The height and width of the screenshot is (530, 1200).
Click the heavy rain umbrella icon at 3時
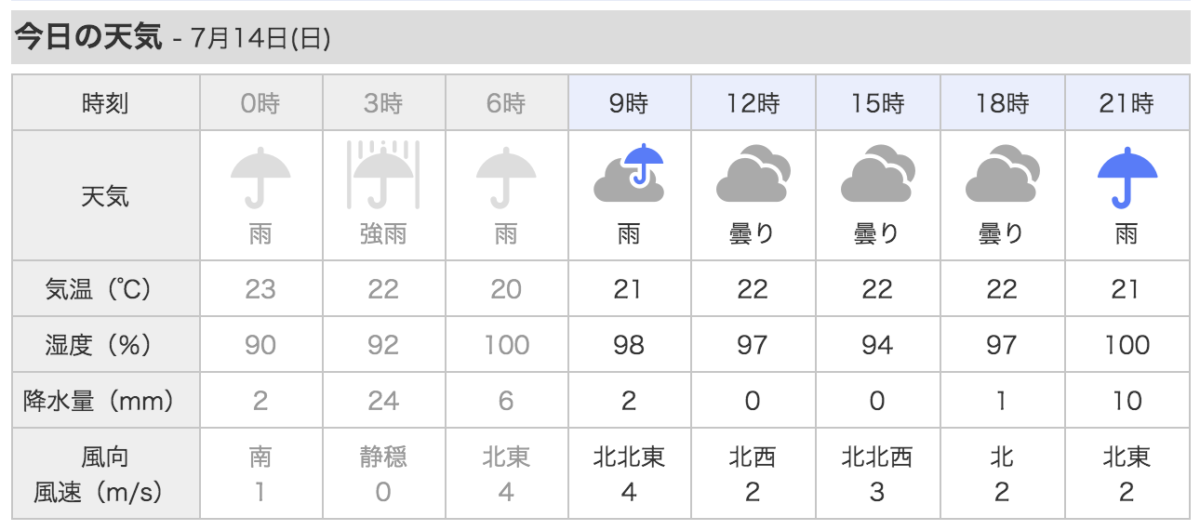(383, 175)
